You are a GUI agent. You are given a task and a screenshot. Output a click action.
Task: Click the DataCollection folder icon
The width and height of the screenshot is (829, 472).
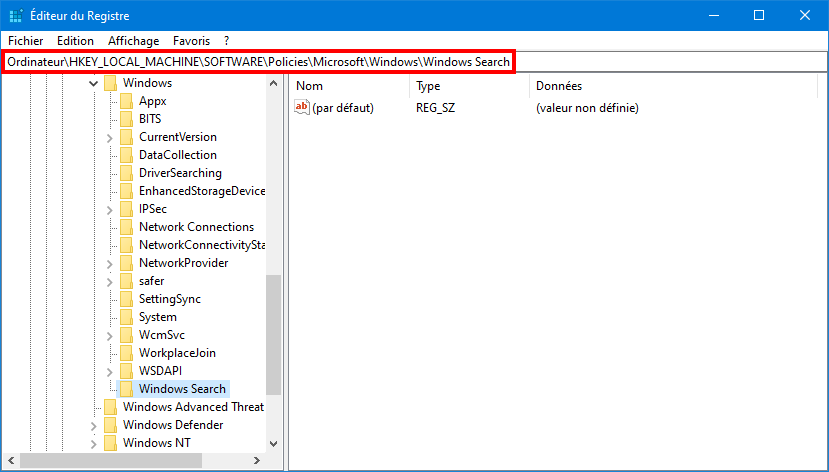(x=126, y=155)
